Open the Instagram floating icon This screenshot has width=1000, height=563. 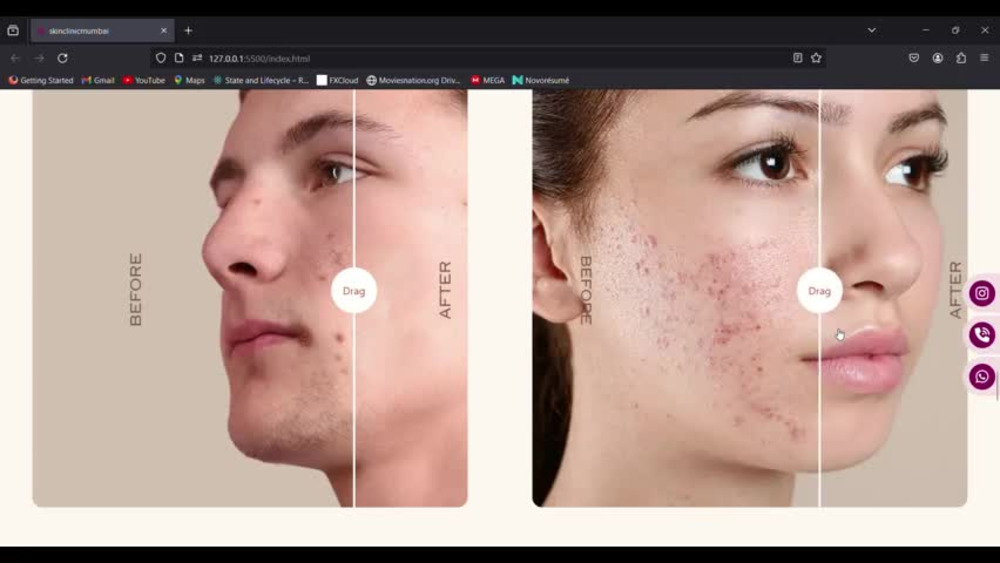tap(982, 293)
